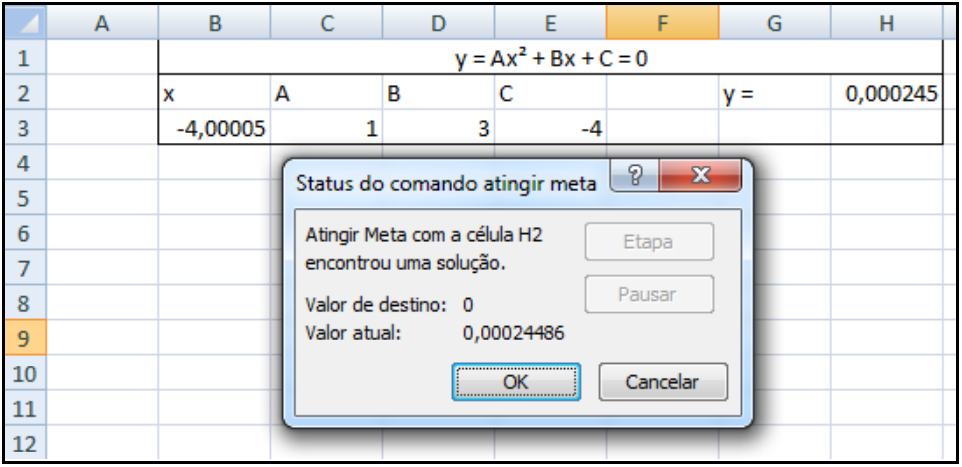Click the merged equation title cell
This screenshot has height=467, width=962.
click(x=550, y=58)
